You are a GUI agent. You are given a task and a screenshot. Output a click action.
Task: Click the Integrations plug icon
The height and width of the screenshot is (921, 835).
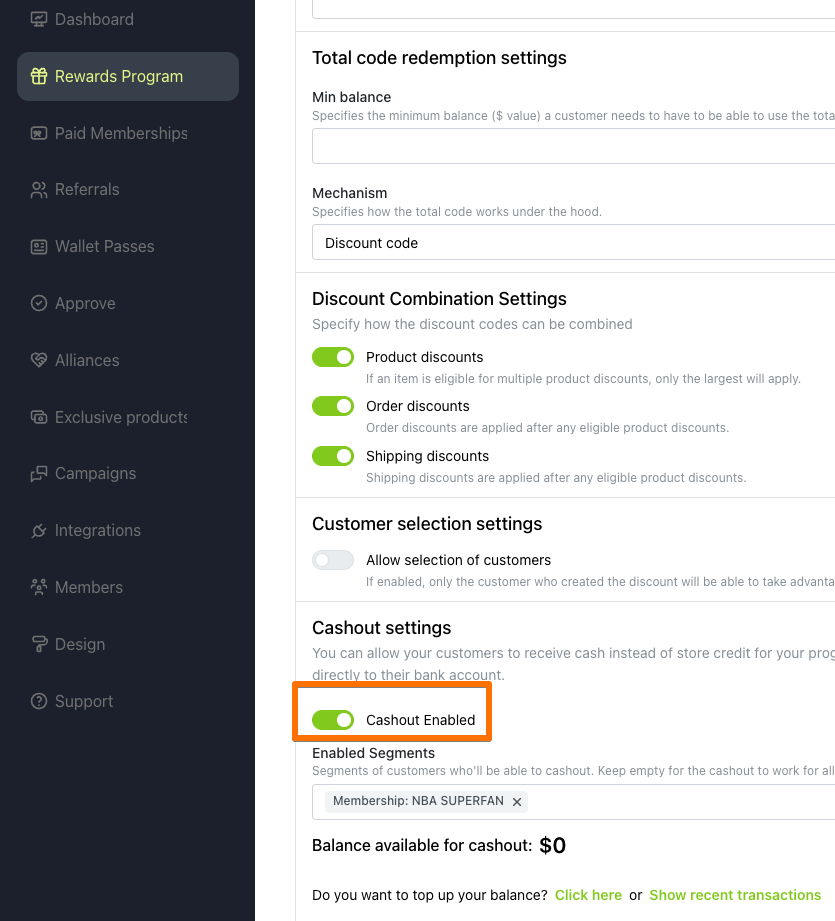tap(39, 530)
